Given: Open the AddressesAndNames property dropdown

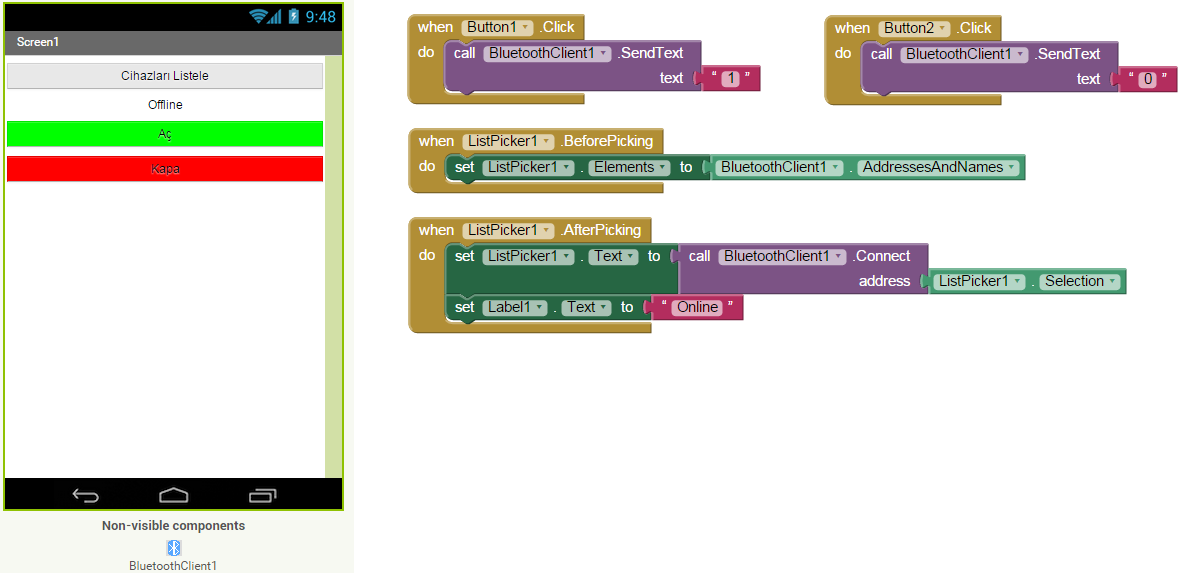Looking at the screenshot, I should (x=1011, y=168).
